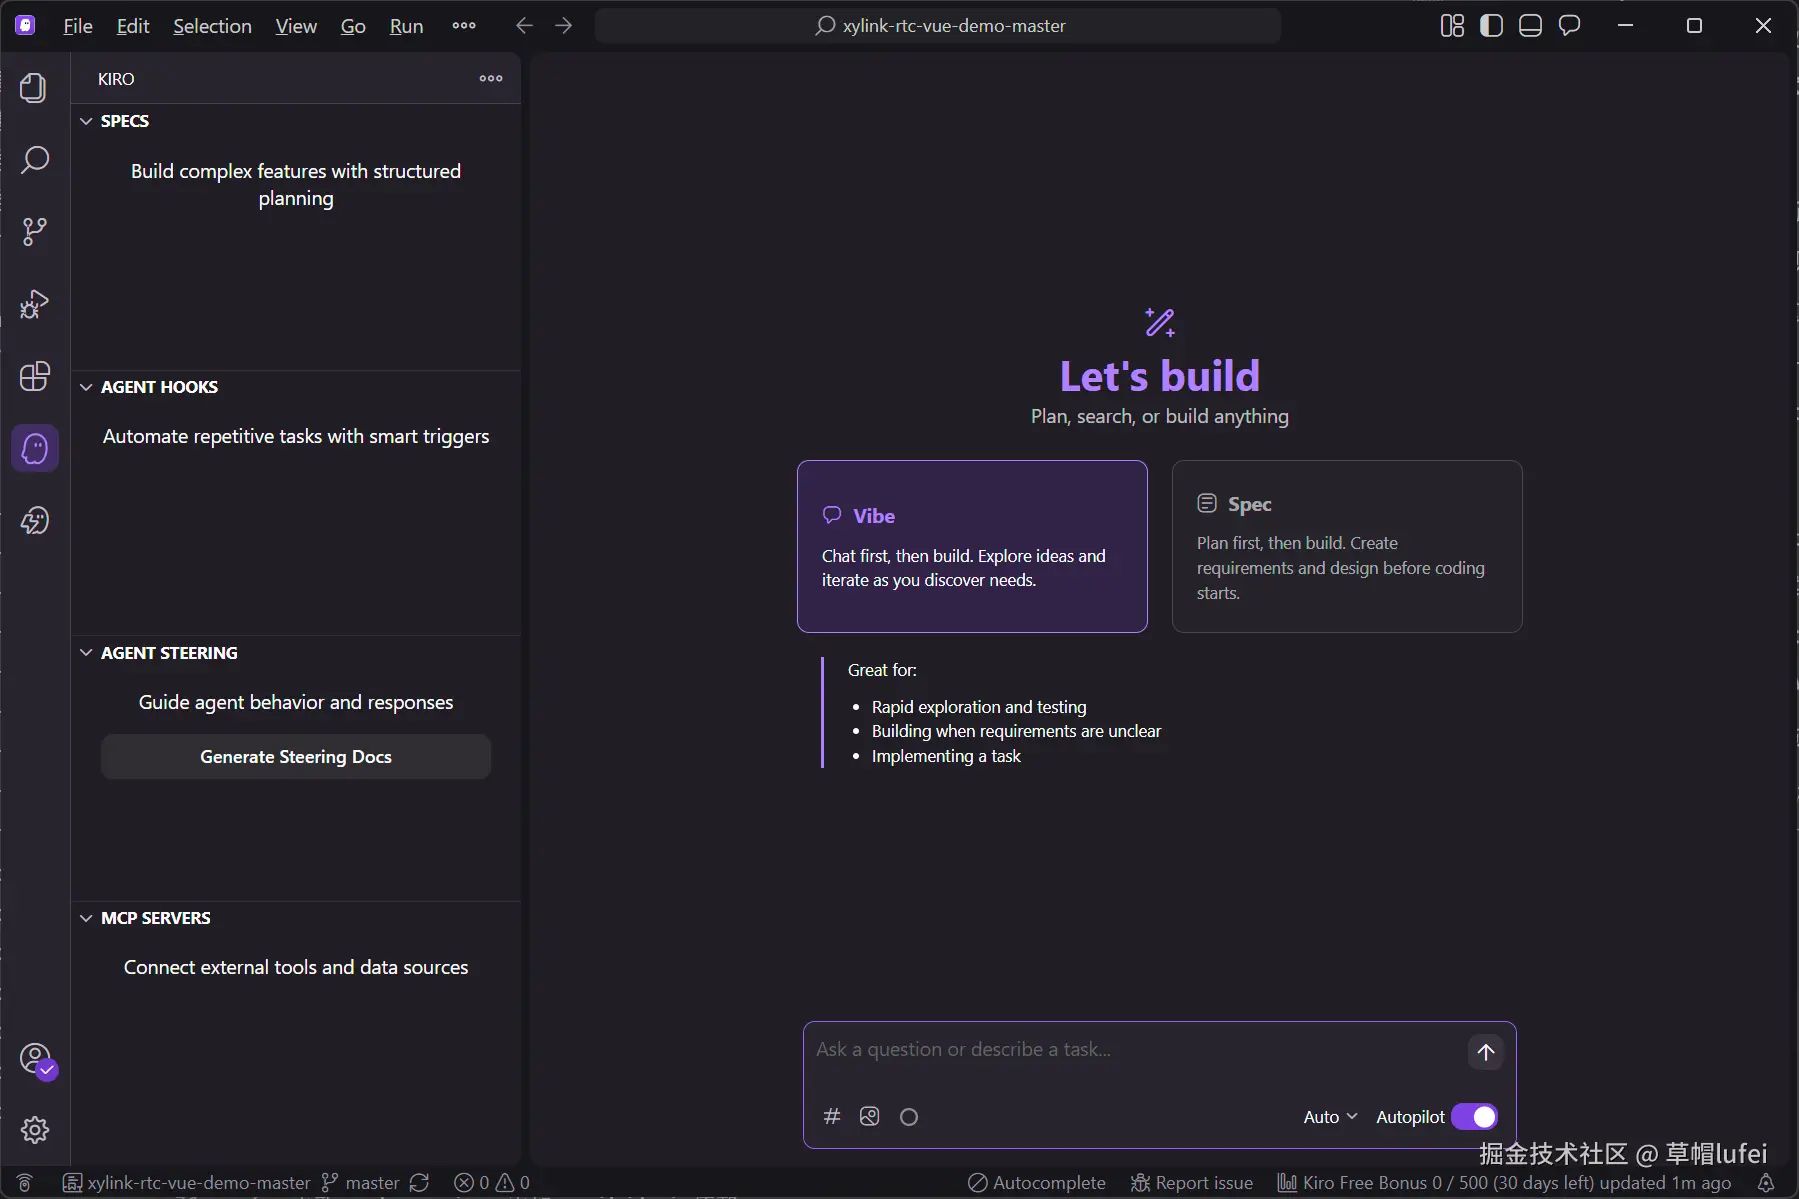
Task: Navigate back with the left arrow
Action: click(x=524, y=25)
